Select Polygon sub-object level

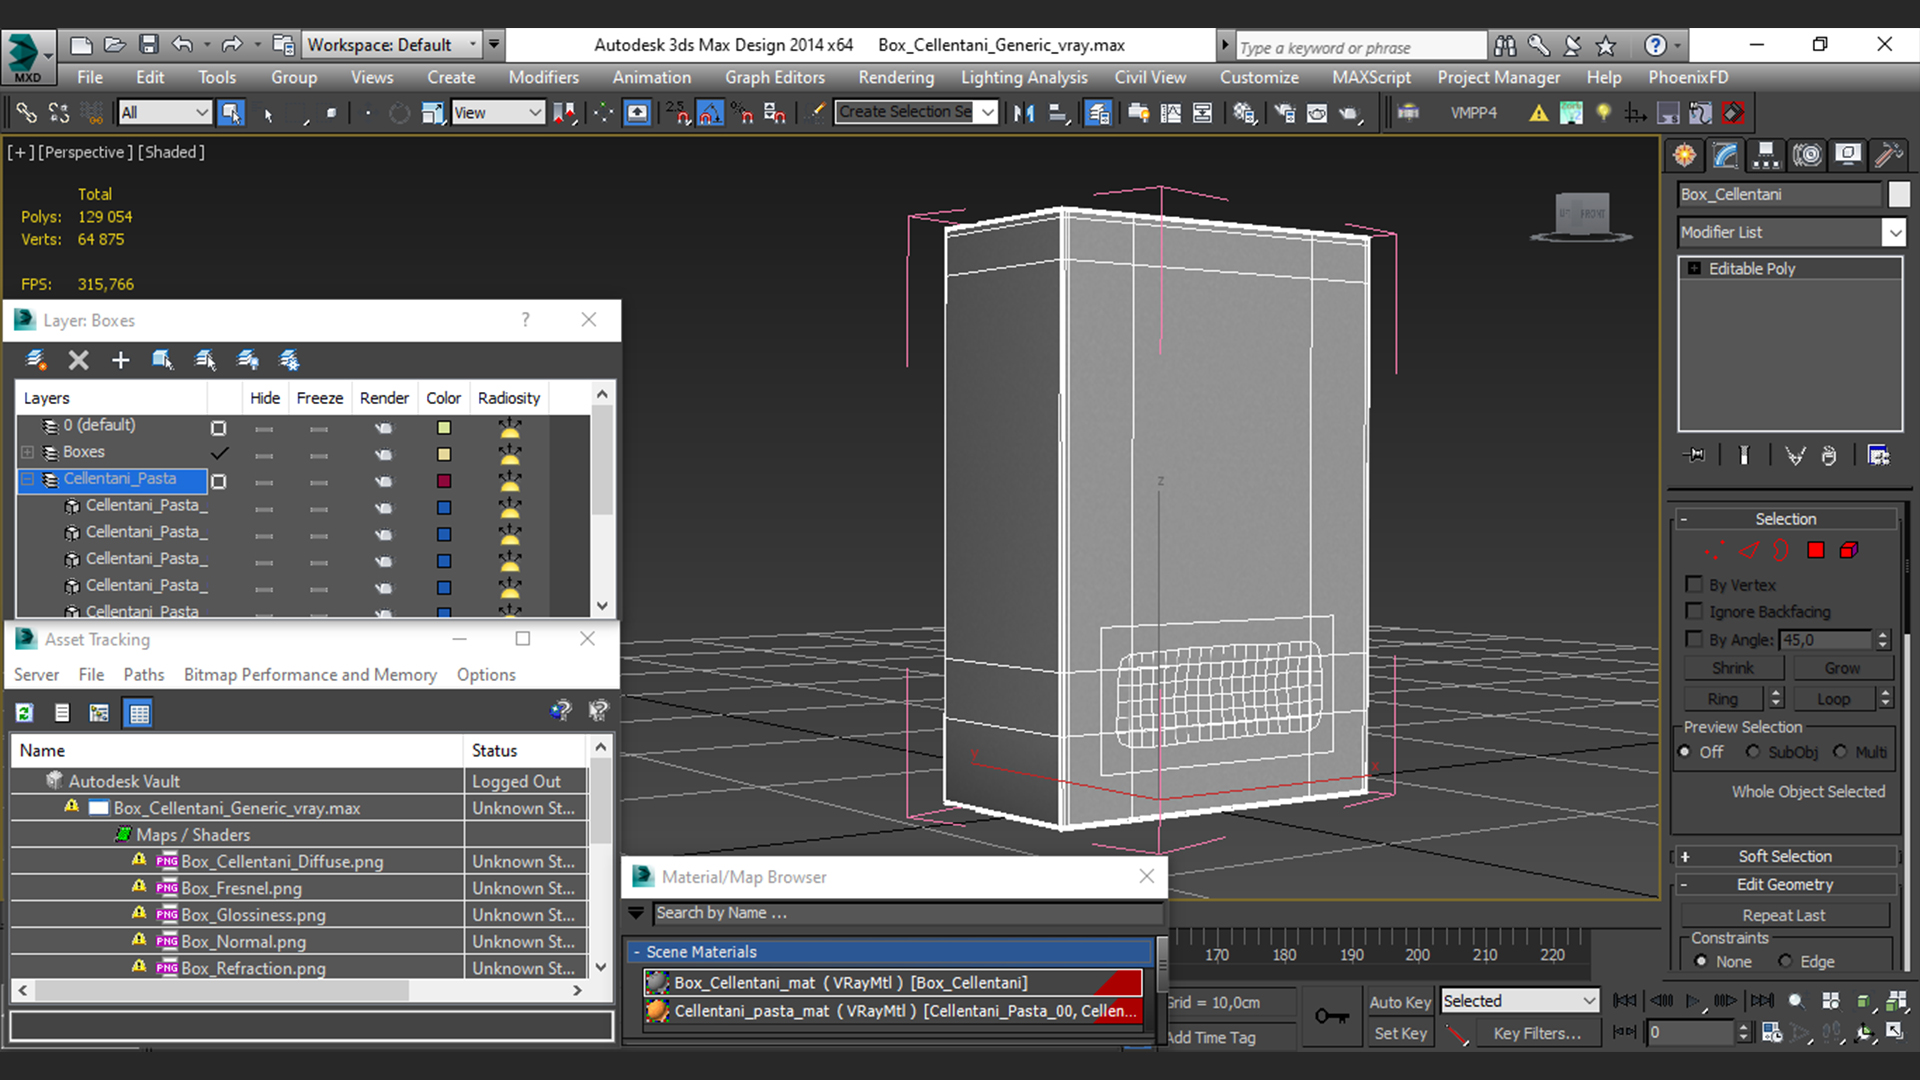click(1816, 550)
